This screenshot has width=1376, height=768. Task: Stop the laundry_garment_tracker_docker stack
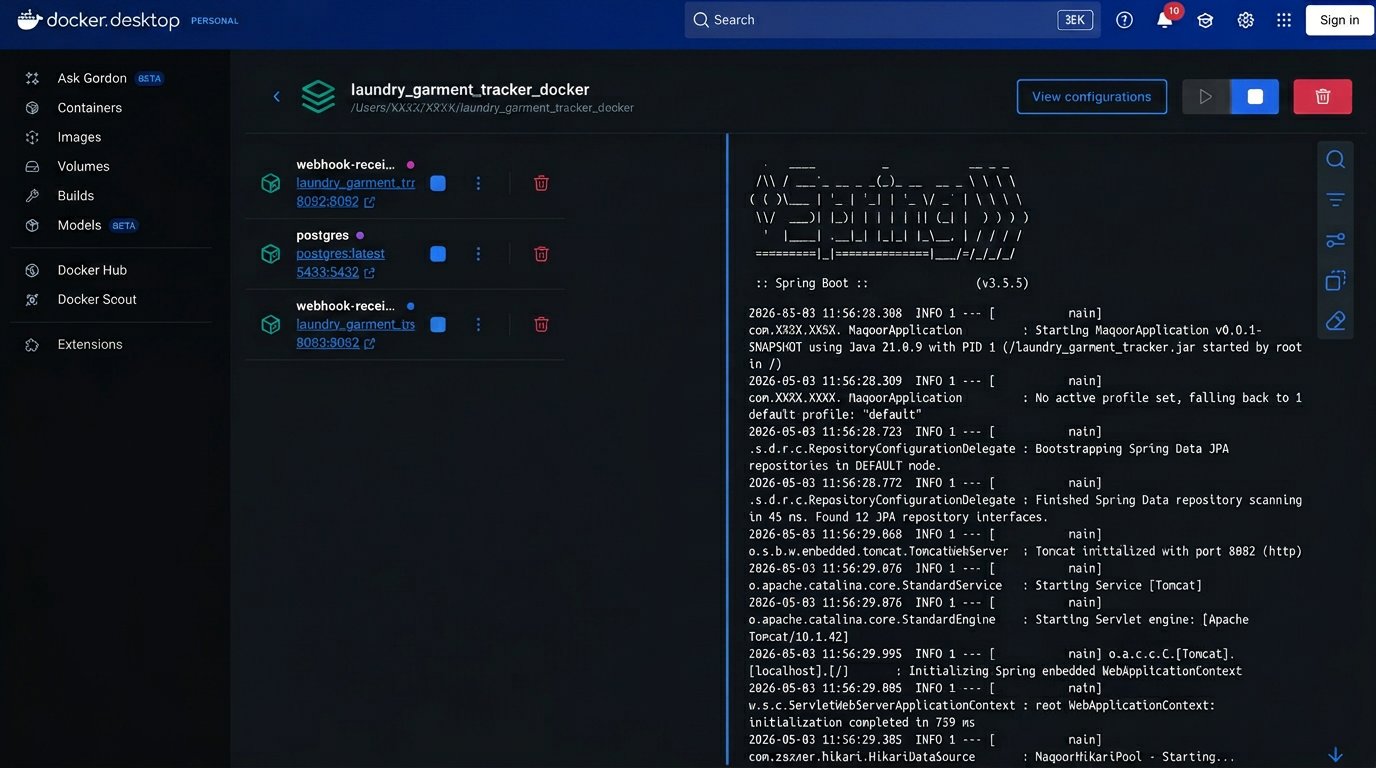(1255, 97)
